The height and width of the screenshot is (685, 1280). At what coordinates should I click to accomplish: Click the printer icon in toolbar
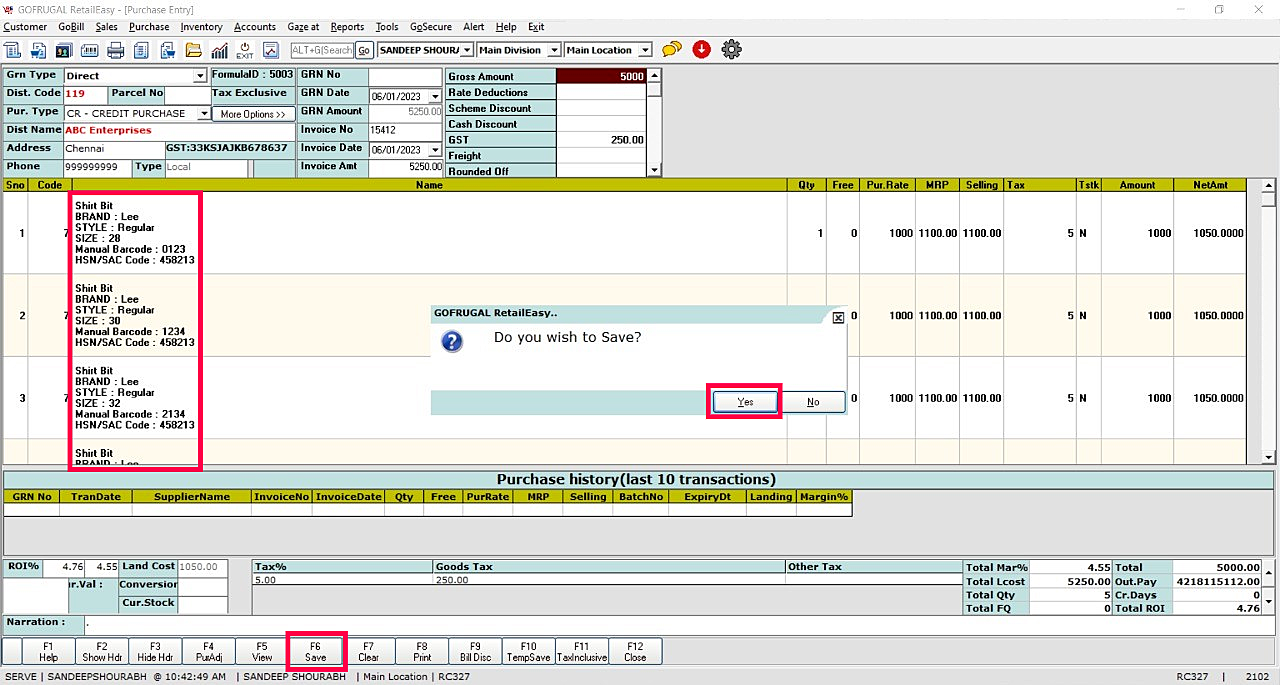(116, 50)
